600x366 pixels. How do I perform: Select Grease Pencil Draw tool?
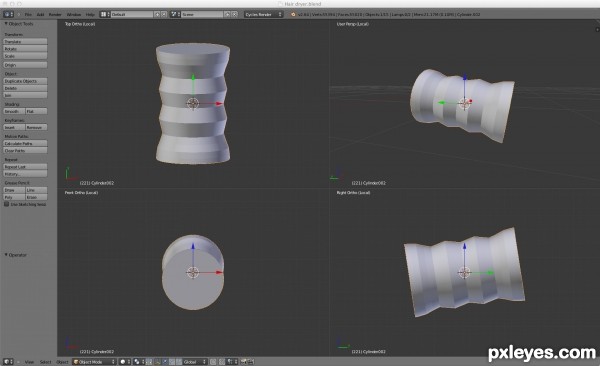(14, 190)
